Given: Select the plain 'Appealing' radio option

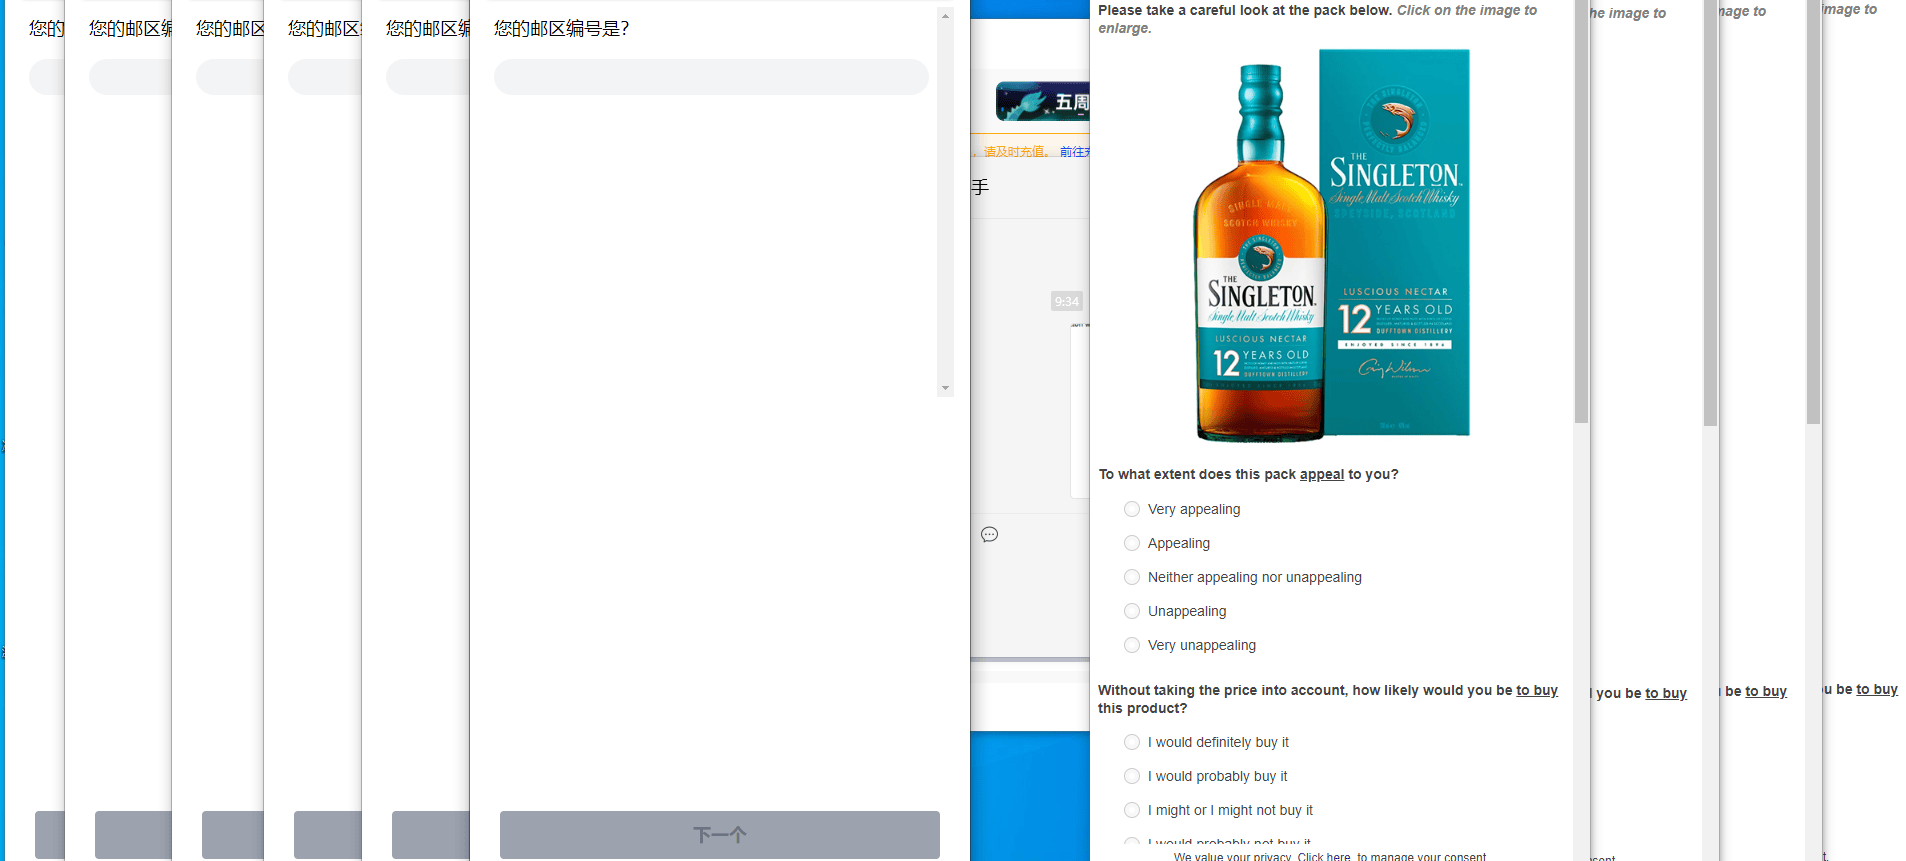Looking at the screenshot, I should (1132, 543).
